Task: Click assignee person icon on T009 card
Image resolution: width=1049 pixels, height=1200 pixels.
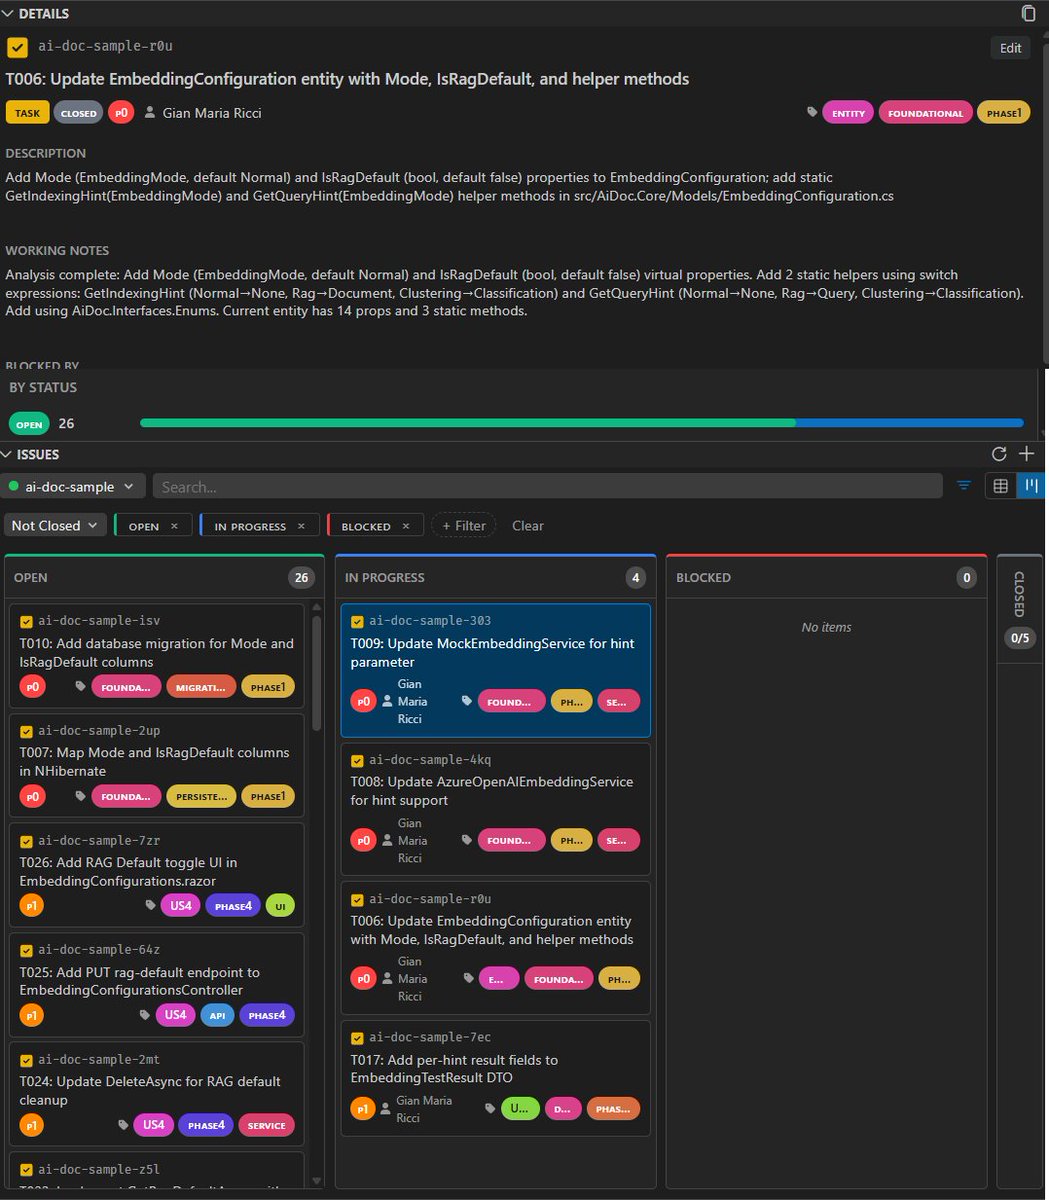Action: 387,701
